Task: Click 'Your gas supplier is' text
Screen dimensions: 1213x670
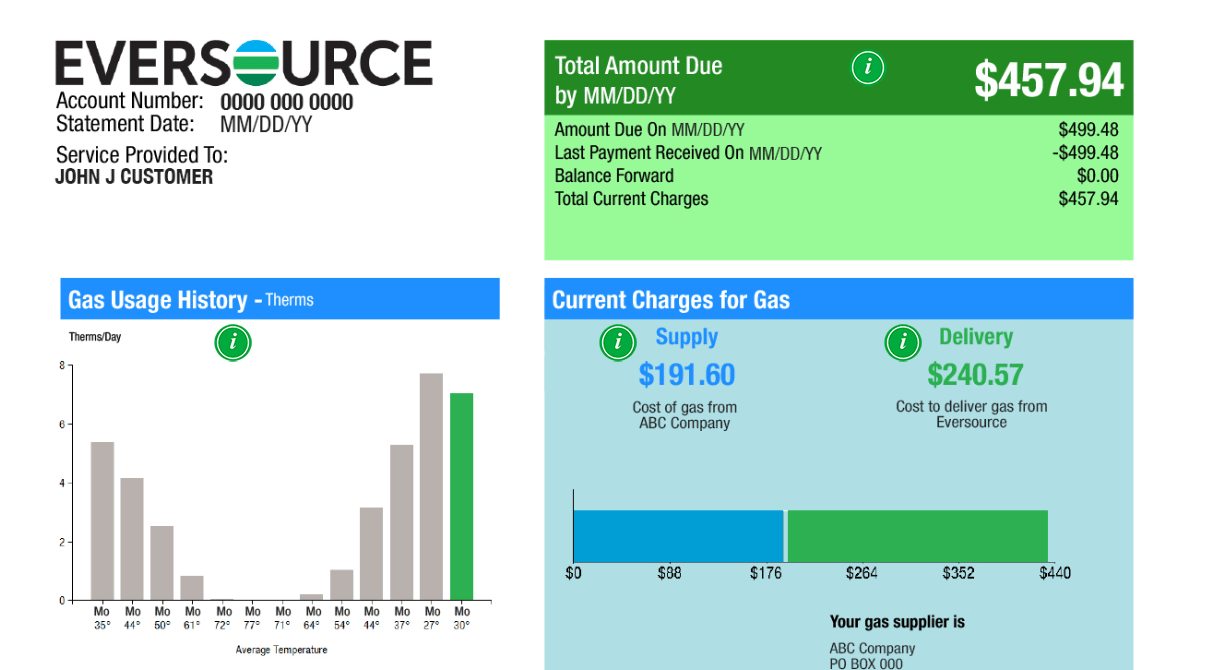Action: point(897,622)
